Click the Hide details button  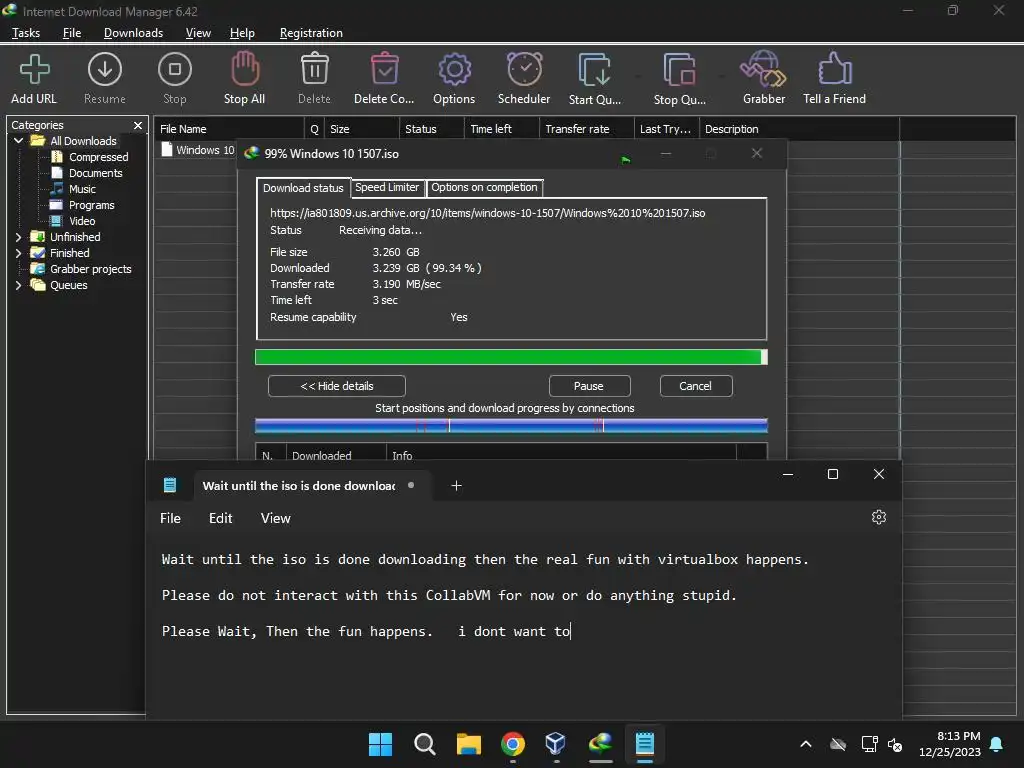(336, 386)
